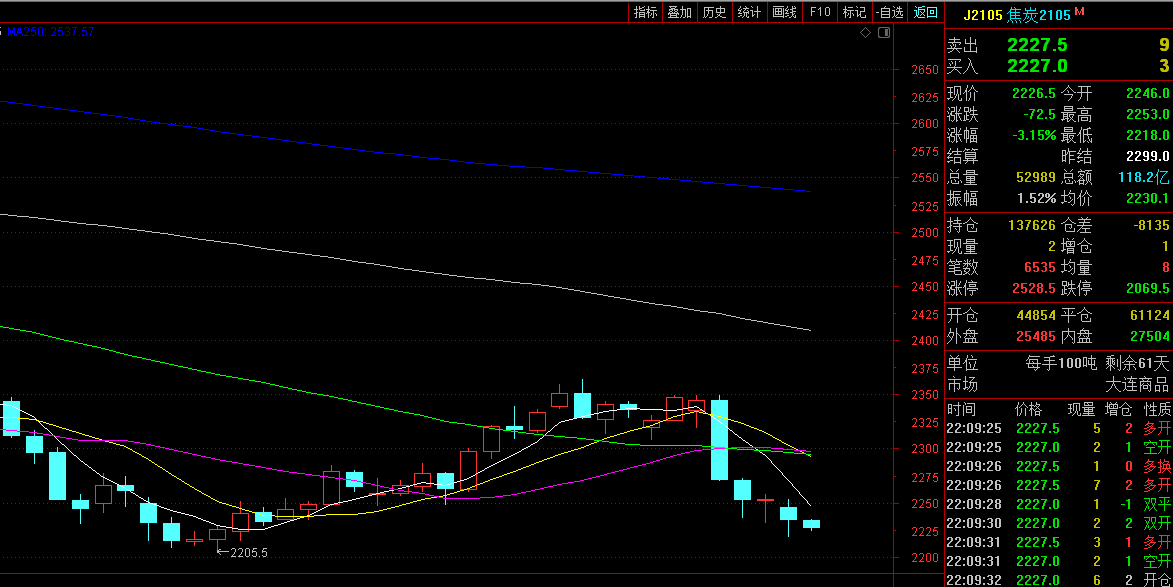Open the 历史 history view
The height and width of the screenshot is (587, 1173).
click(714, 12)
